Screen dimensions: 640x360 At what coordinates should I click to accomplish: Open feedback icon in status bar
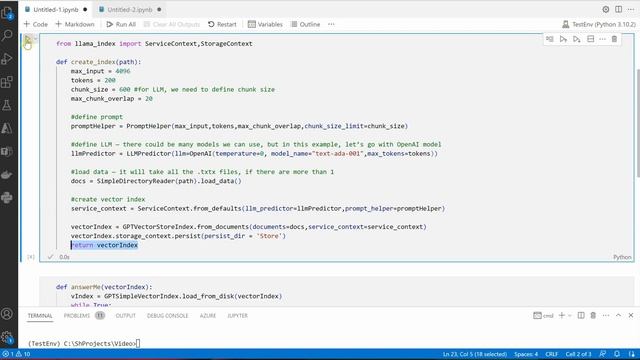point(602,354)
